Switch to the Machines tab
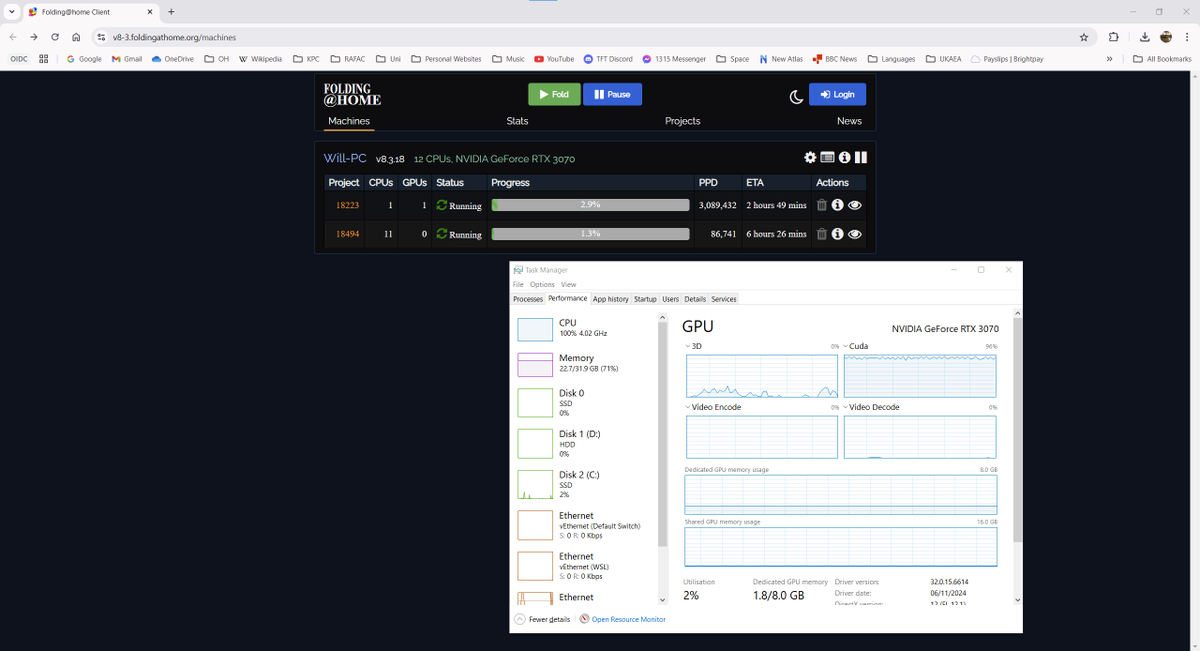This screenshot has width=1200, height=651. tap(349, 121)
